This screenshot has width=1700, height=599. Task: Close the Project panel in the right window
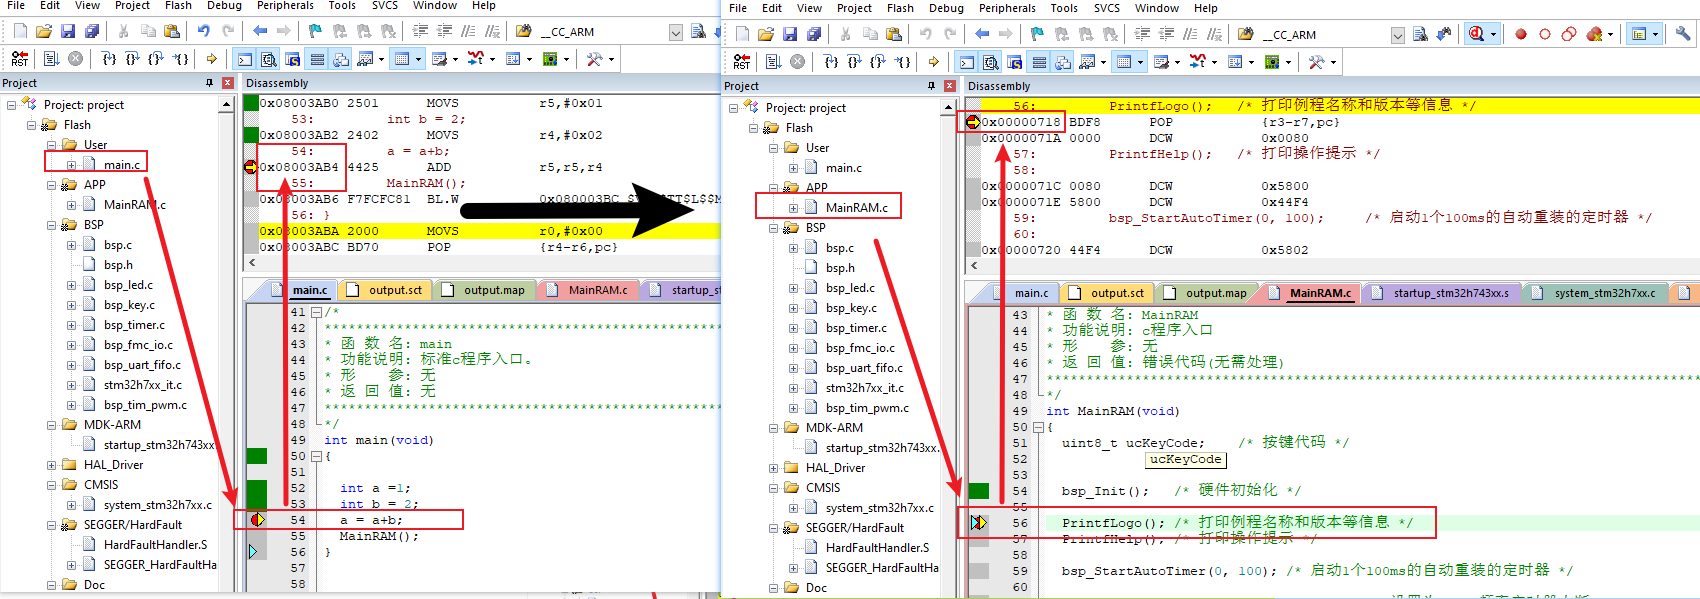949,86
